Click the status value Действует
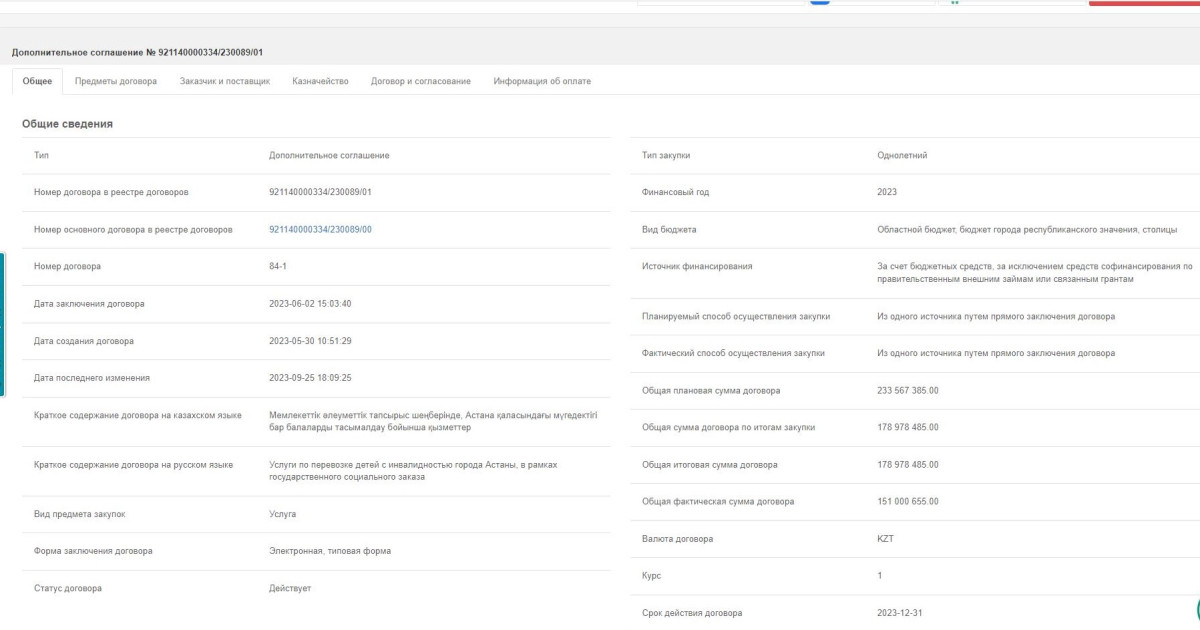1200x630 pixels. (x=290, y=588)
